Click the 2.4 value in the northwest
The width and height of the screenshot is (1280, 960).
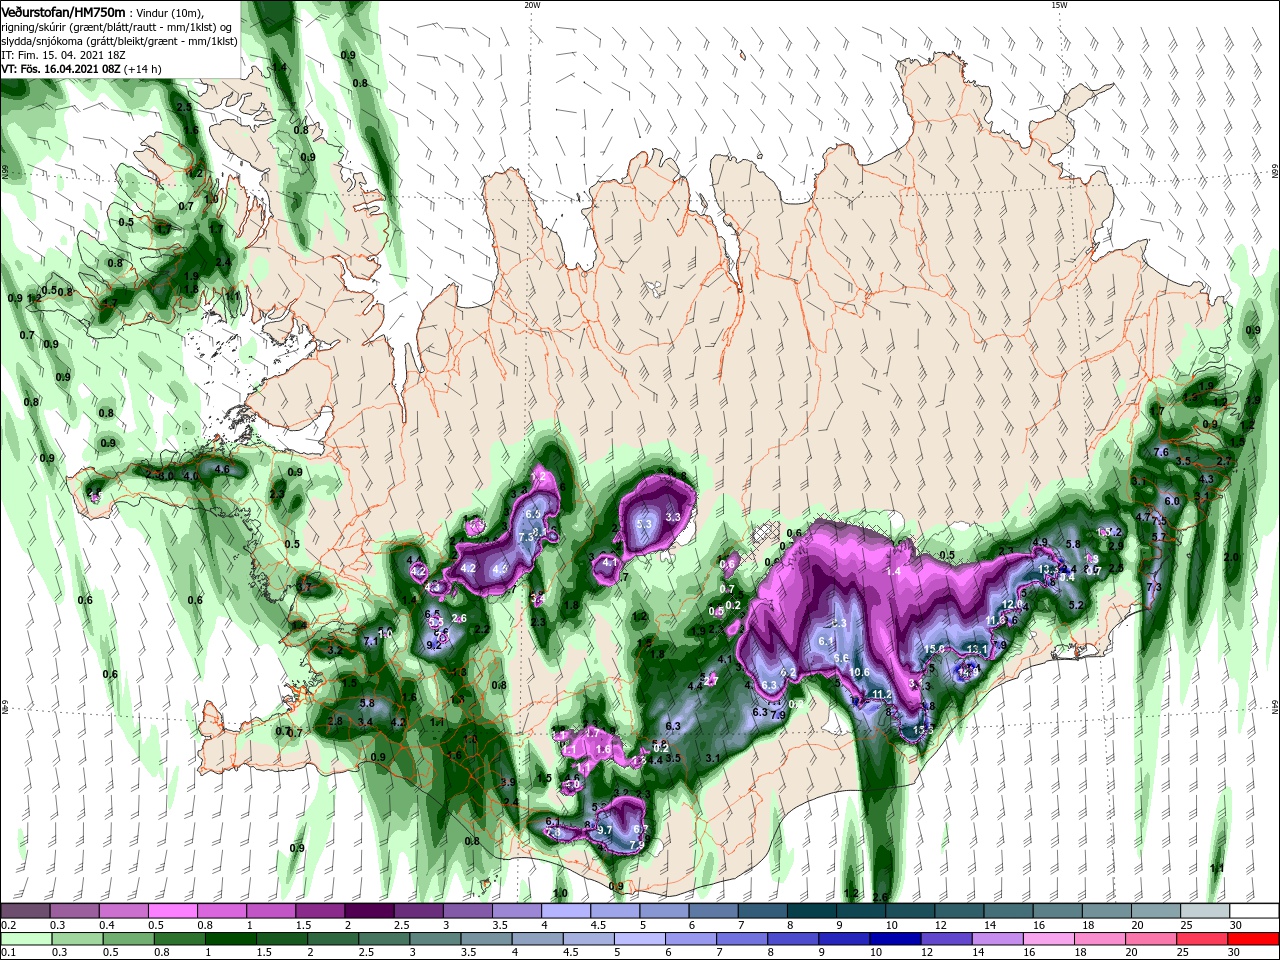click(x=223, y=262)
